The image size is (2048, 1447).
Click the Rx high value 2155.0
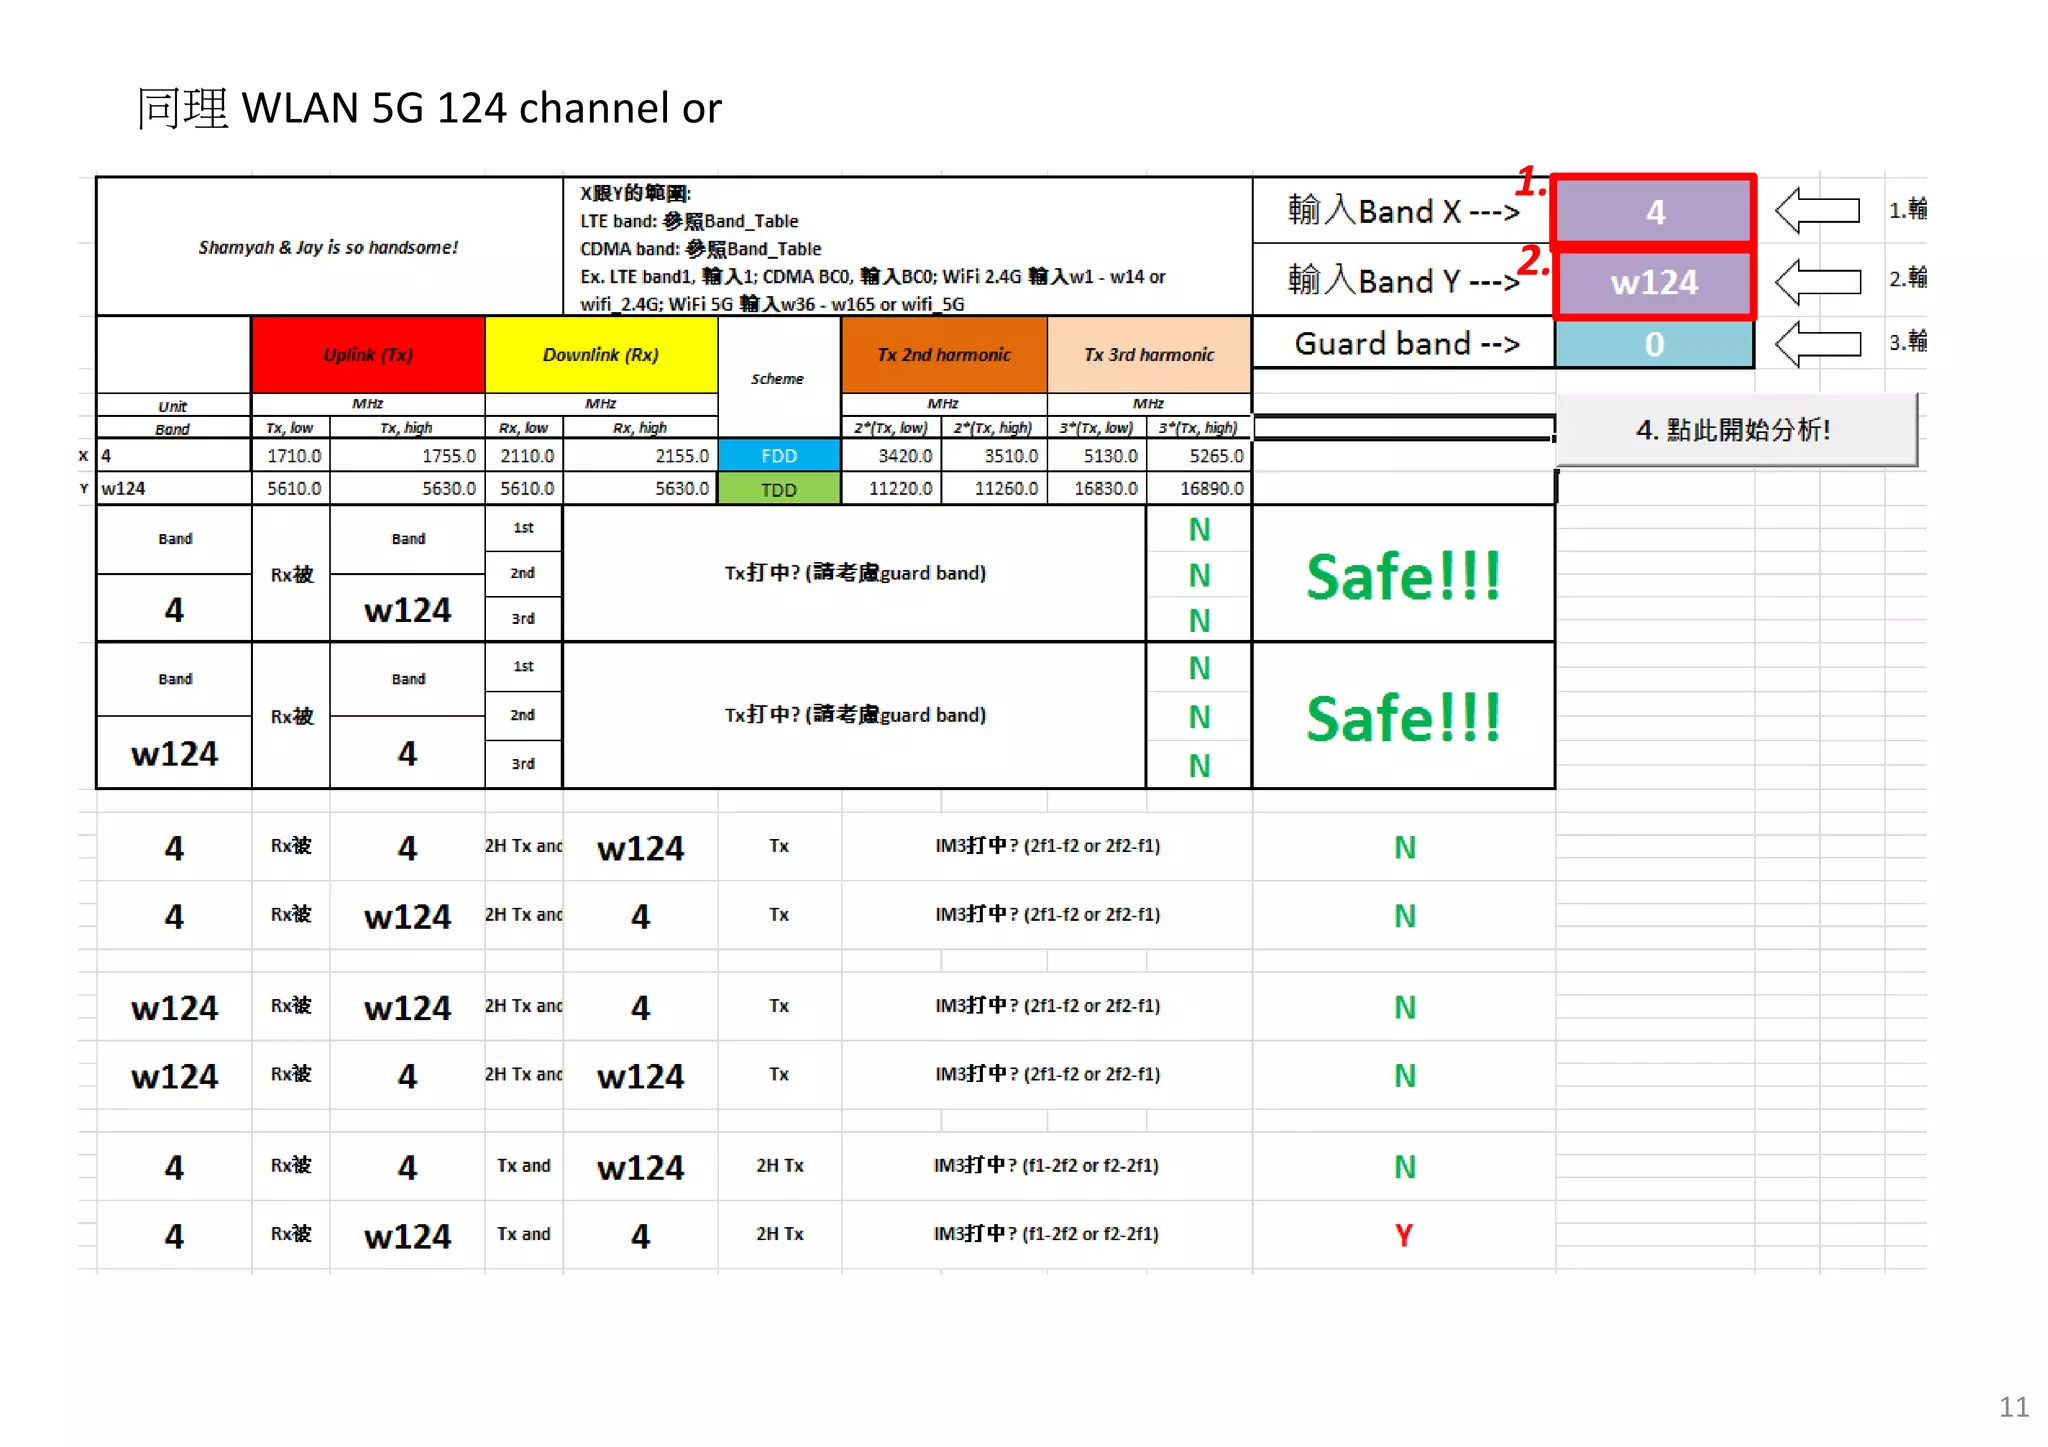(640, 456)
